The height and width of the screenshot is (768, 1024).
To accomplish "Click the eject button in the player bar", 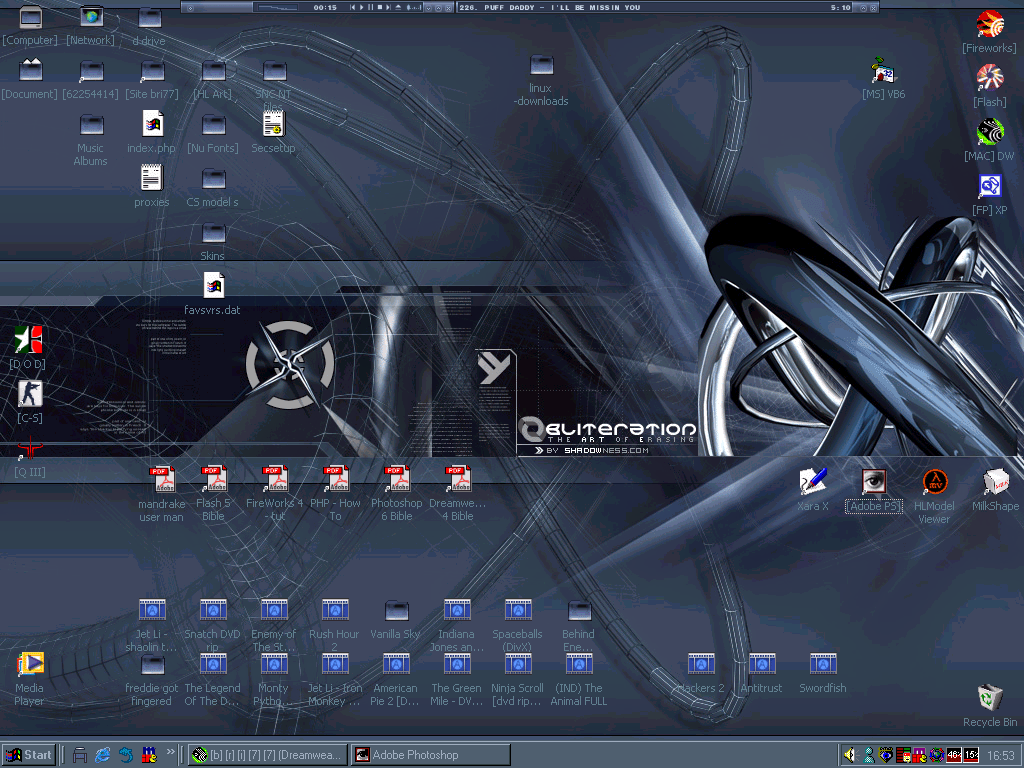I will (398, 7).
